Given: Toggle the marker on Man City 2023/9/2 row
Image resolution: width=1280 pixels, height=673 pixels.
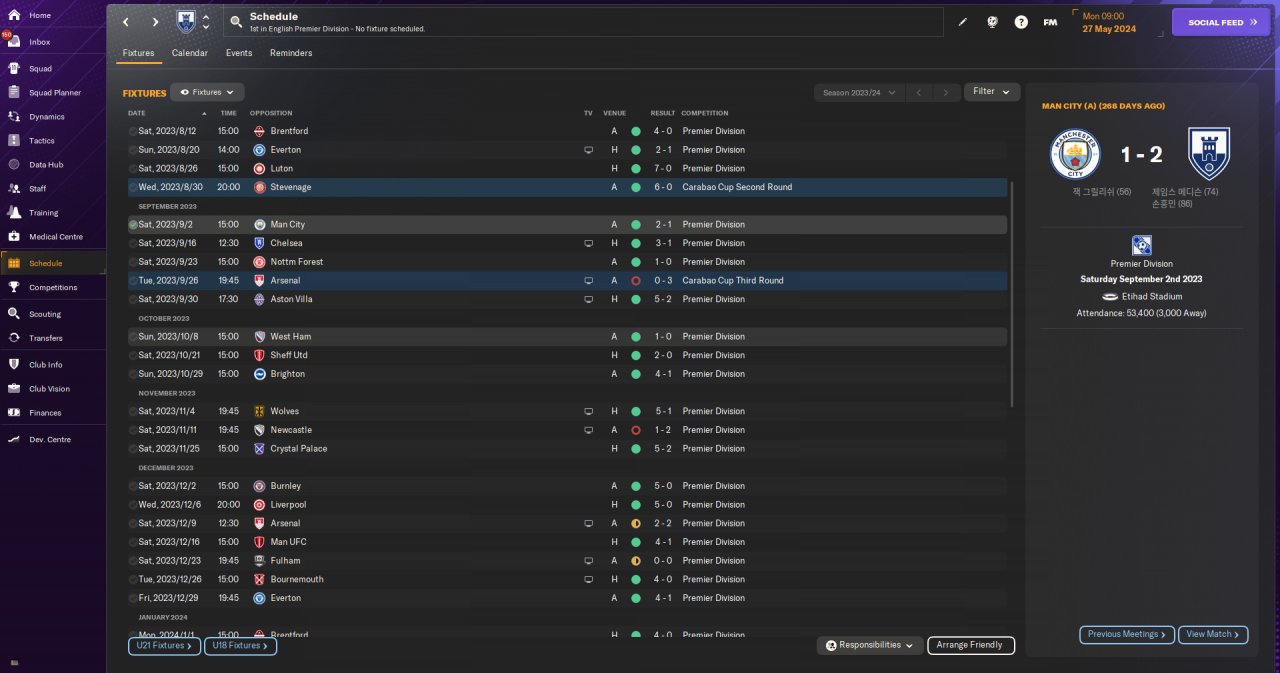Looking at the screenshot, I should tap(133, 225).
